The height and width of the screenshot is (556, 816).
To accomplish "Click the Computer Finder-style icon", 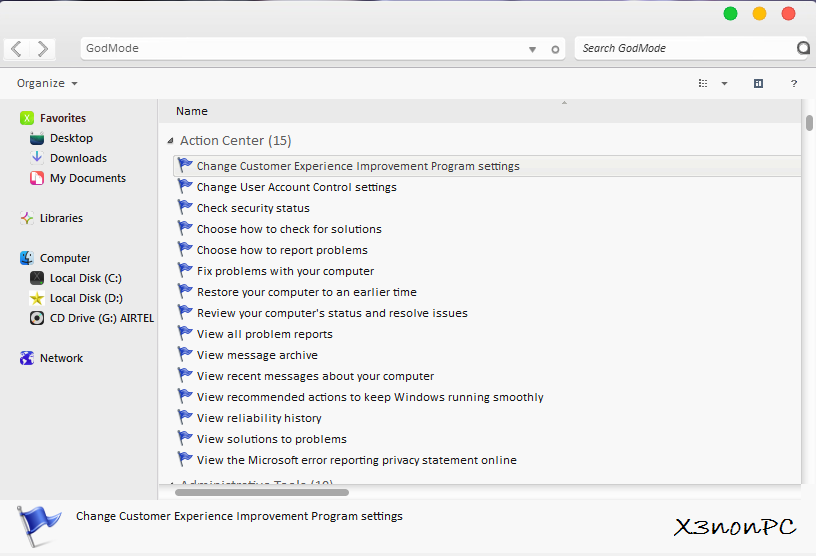I will (x=27, y=258).
